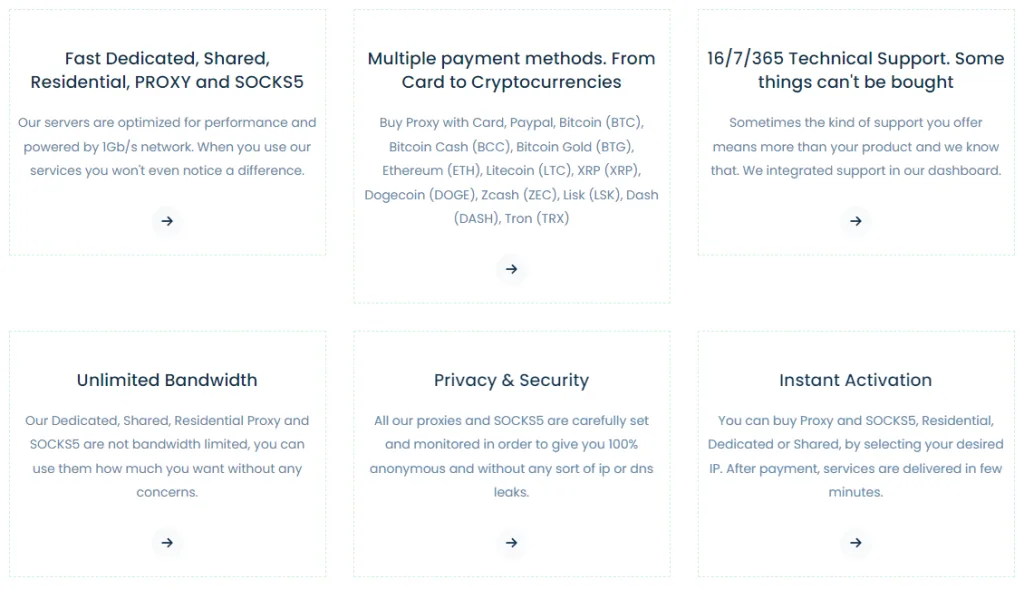Click the integrated dashboard support description
This screenshot has height=589, width=1024.
tap(855, 147)
